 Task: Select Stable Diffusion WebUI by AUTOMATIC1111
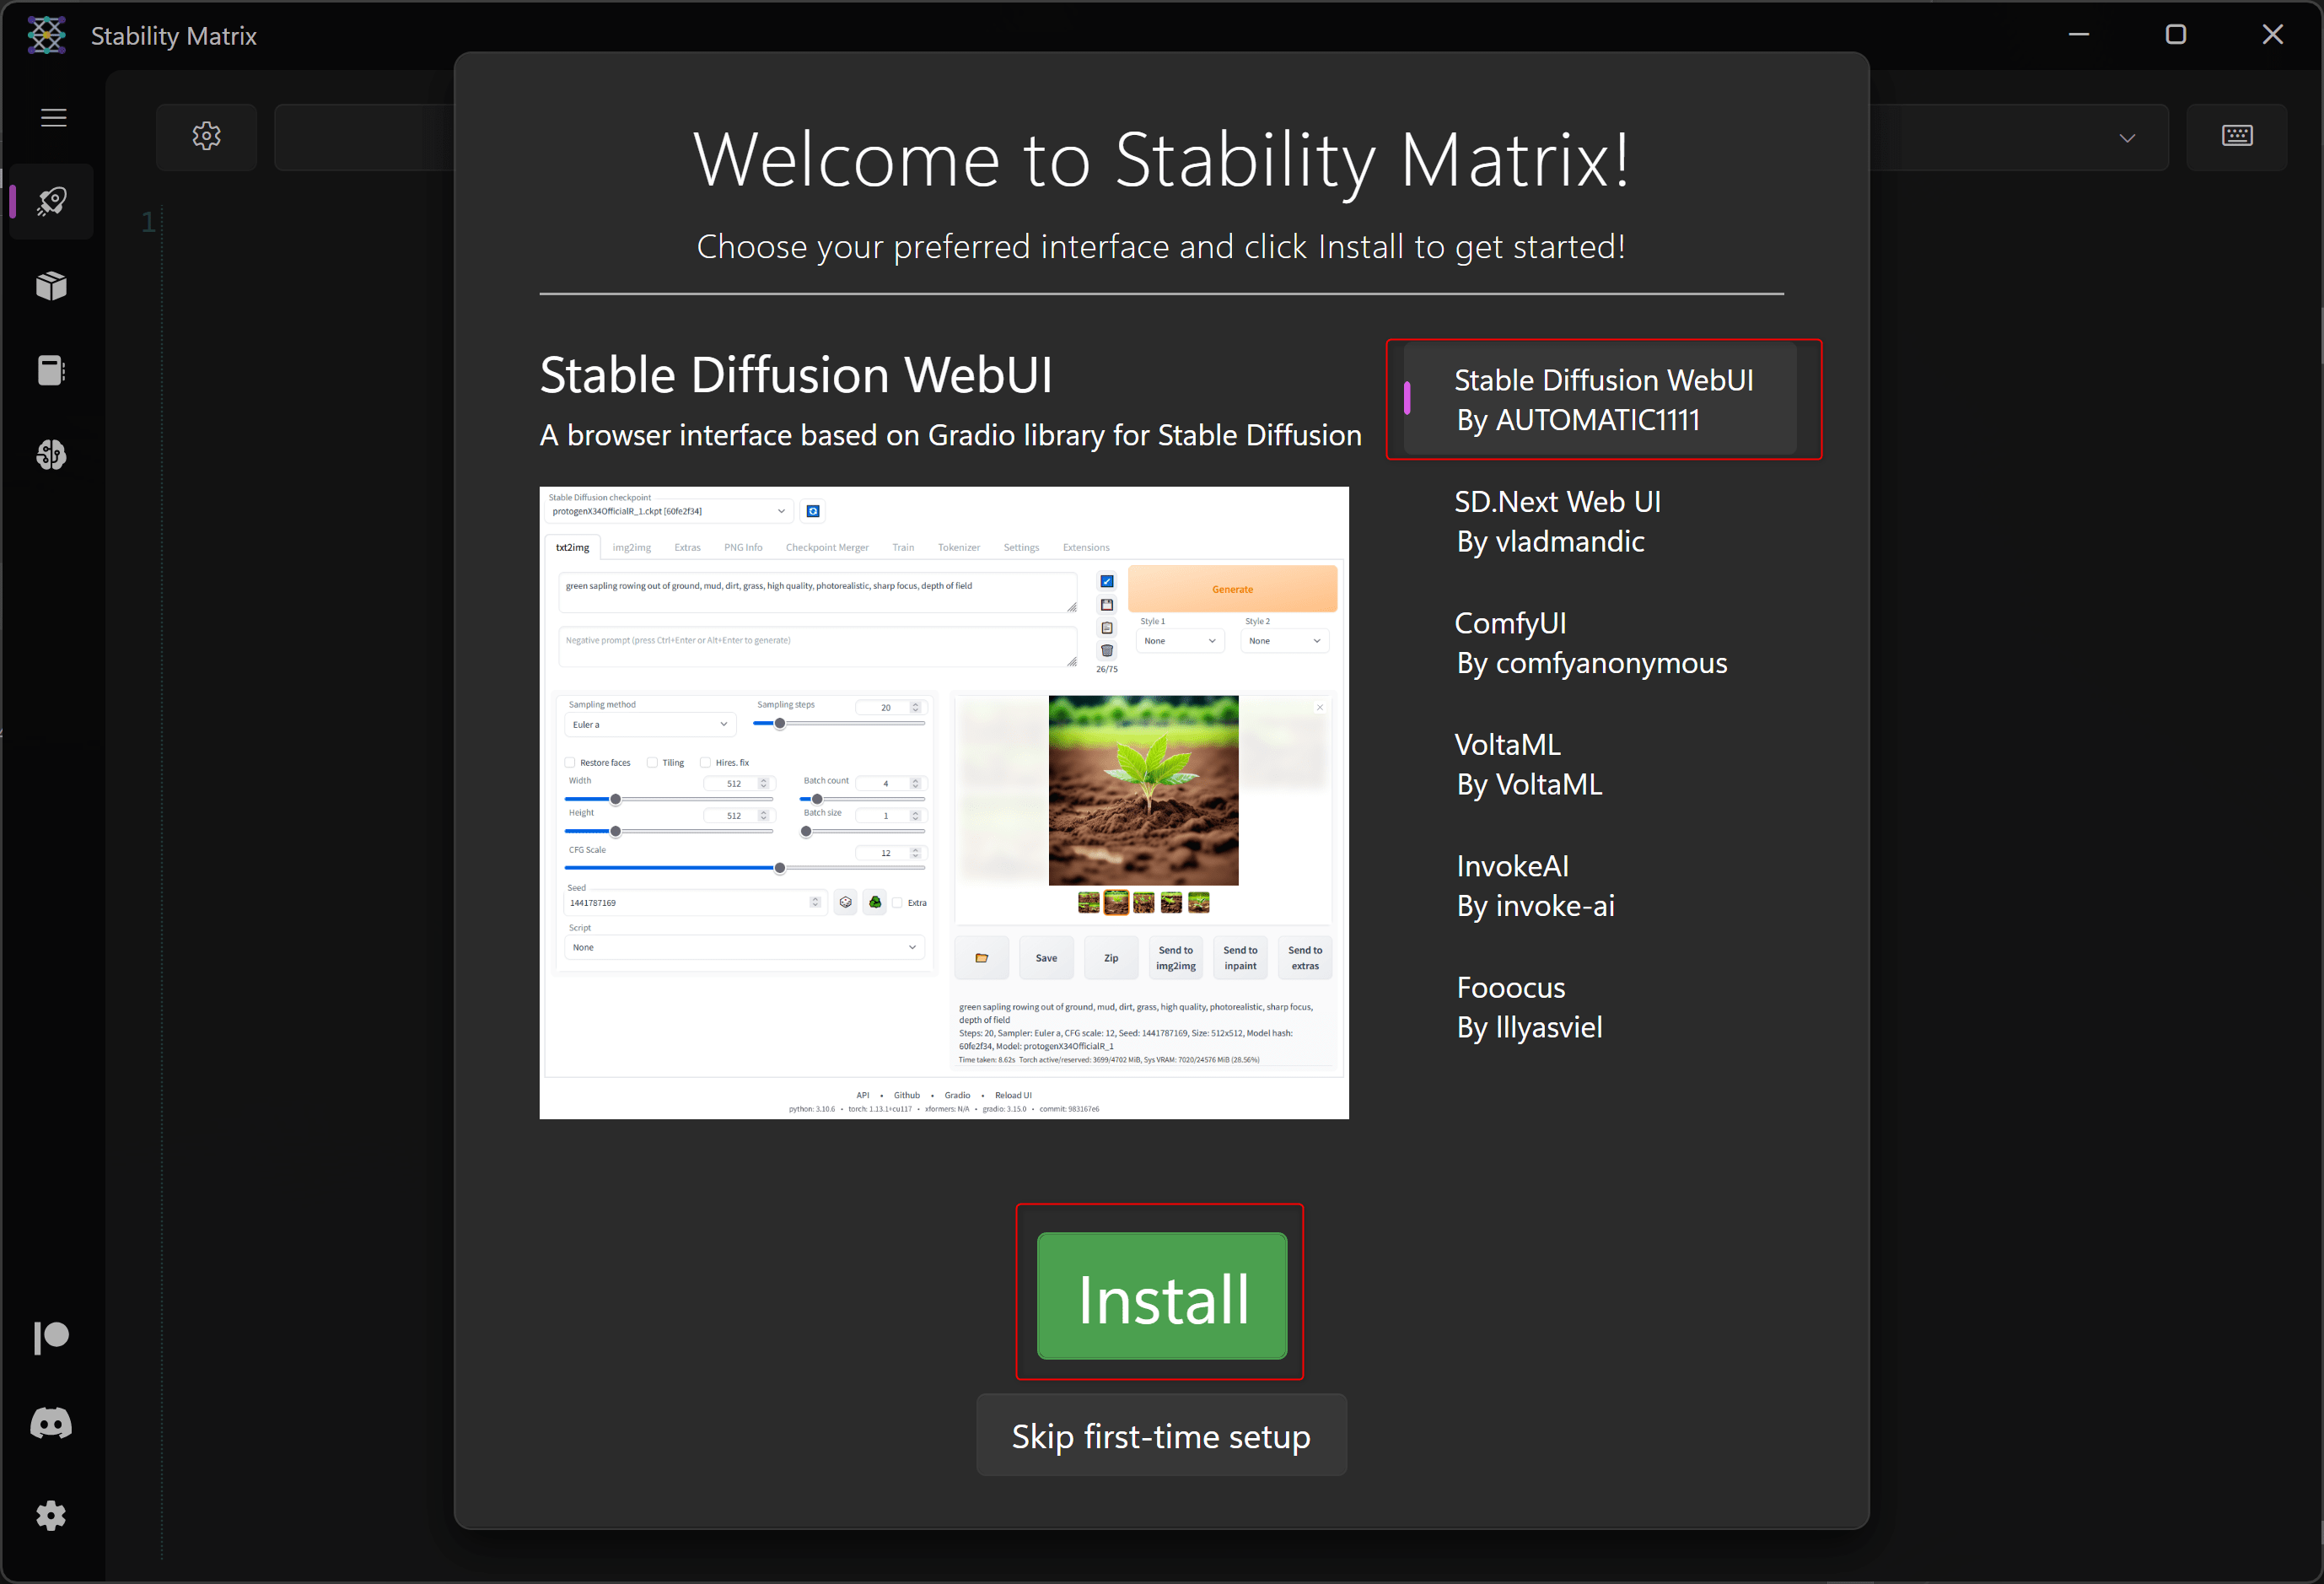pyautogui.click(x=1602, y=400)
